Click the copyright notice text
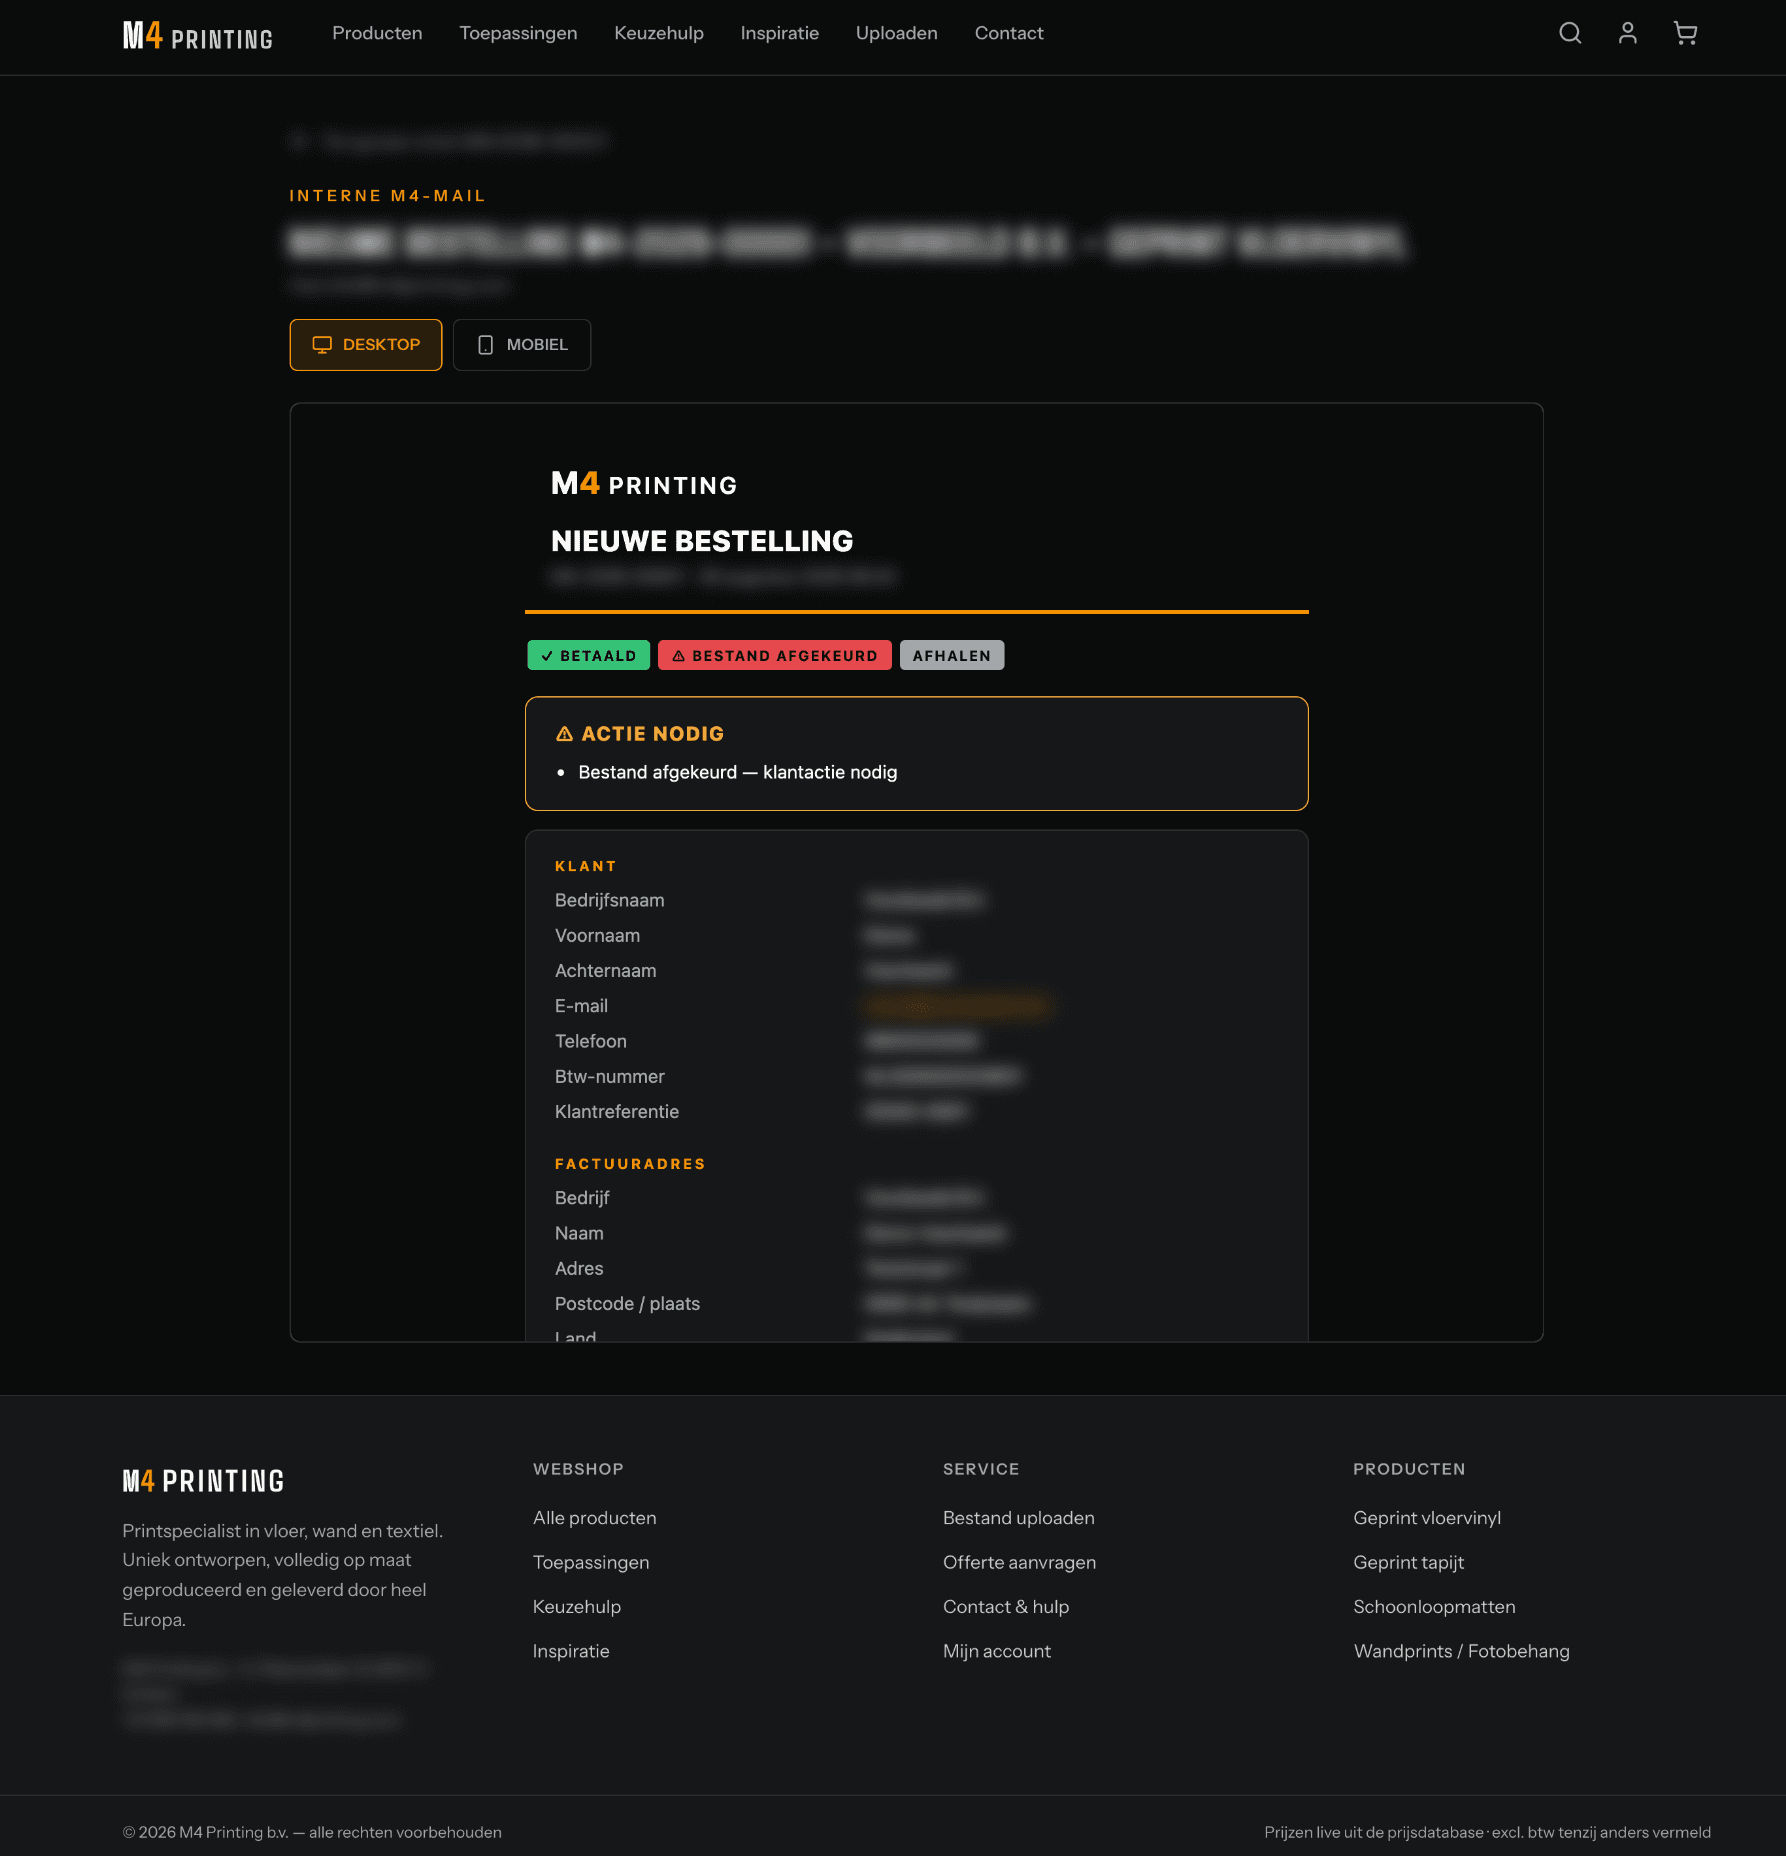This screenshot has height=1856, width=1786. tap(312, 1832)
